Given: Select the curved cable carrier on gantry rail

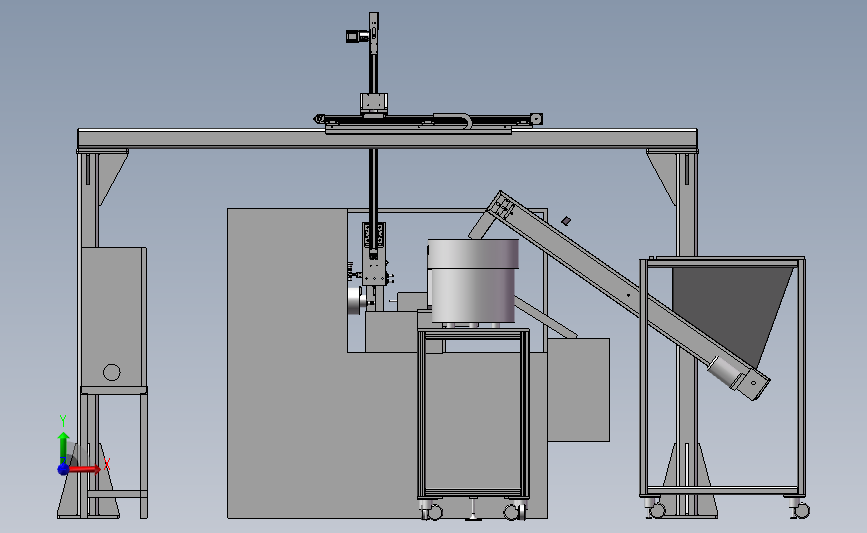Looking at the screenshot, I should click(452, 120).
